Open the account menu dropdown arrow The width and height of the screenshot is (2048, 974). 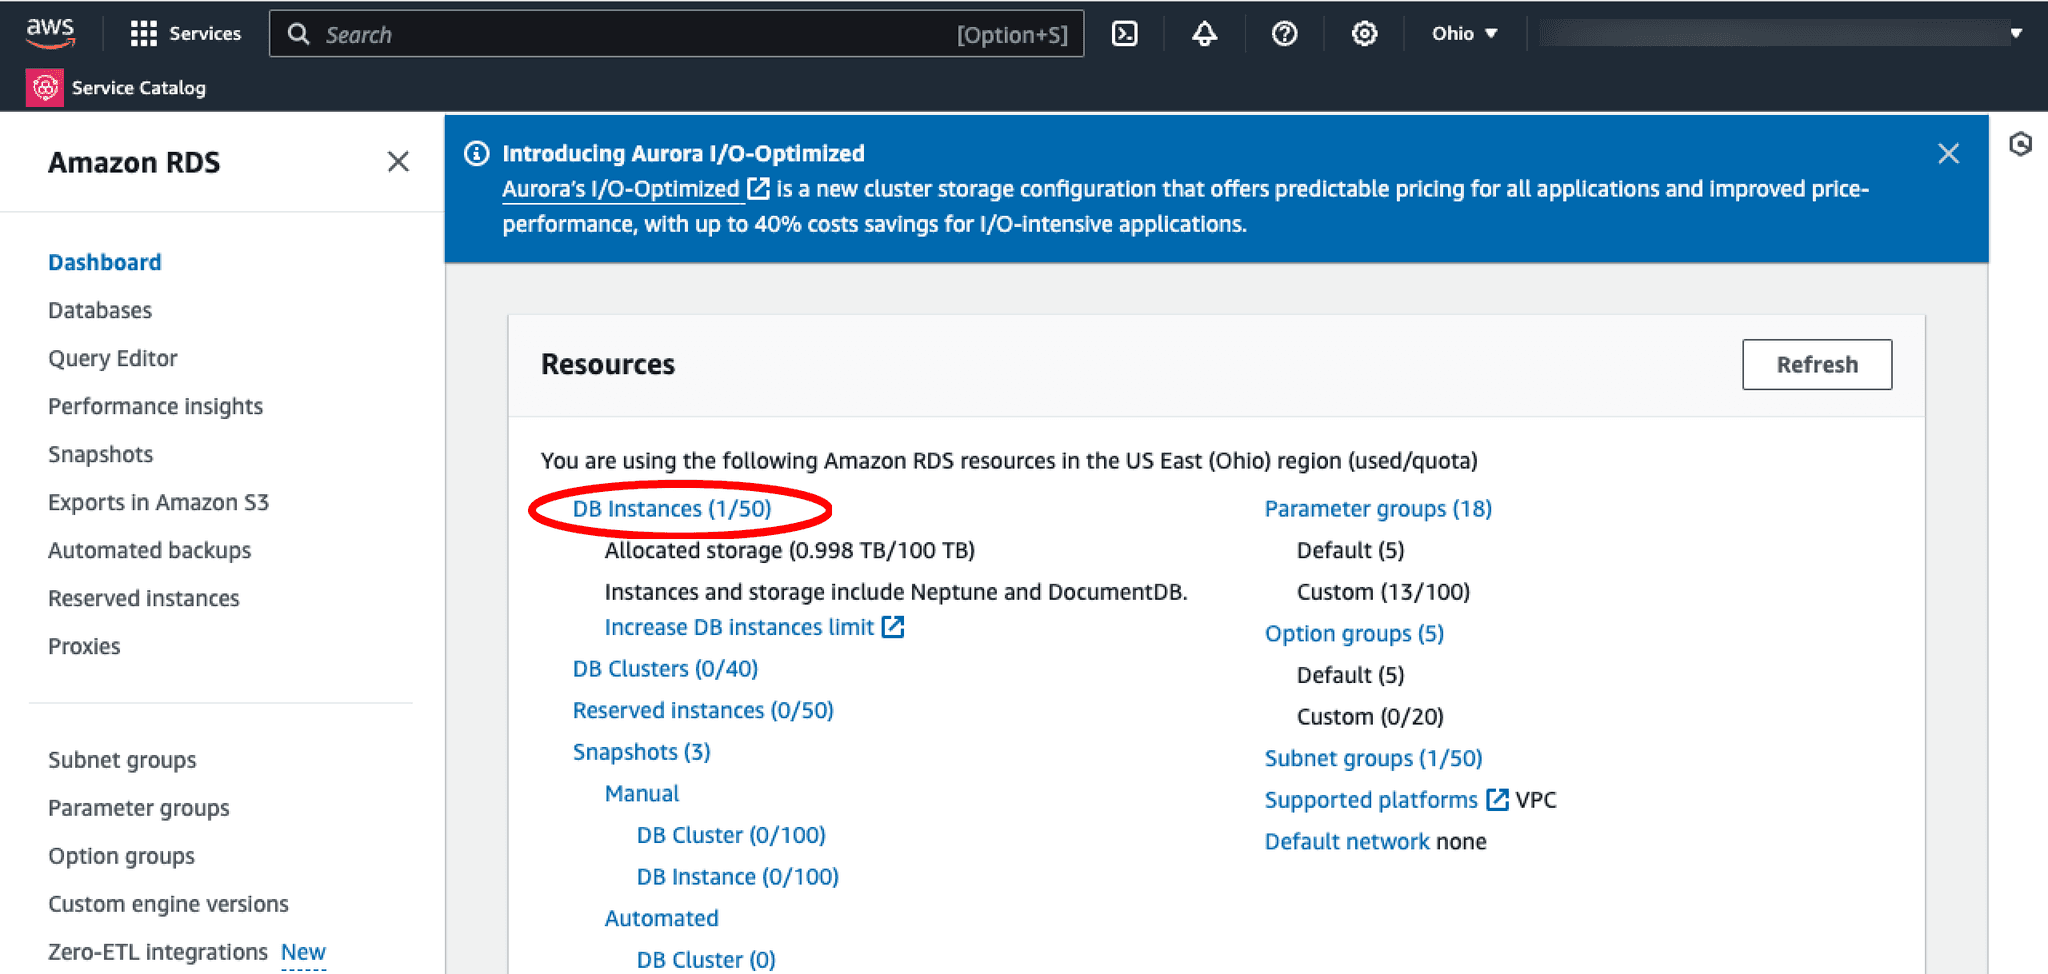(2017, 33)
